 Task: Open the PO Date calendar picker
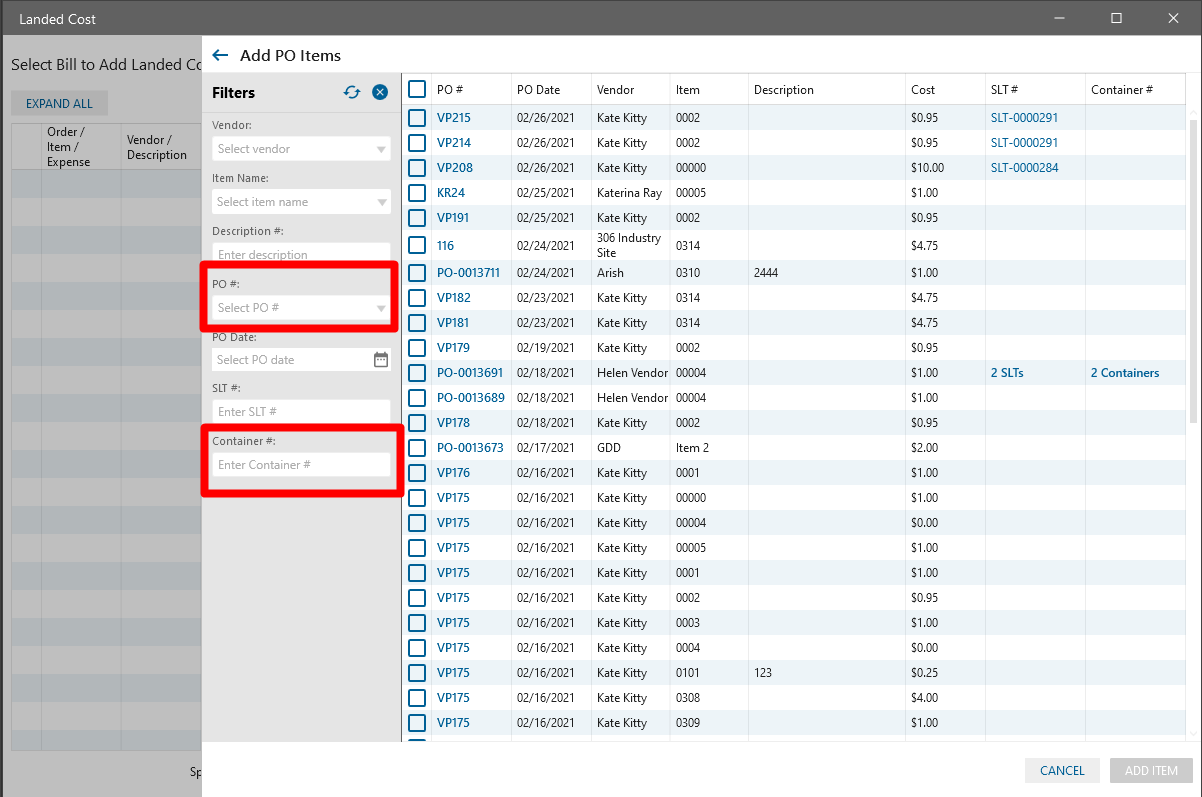pos(381,360)
